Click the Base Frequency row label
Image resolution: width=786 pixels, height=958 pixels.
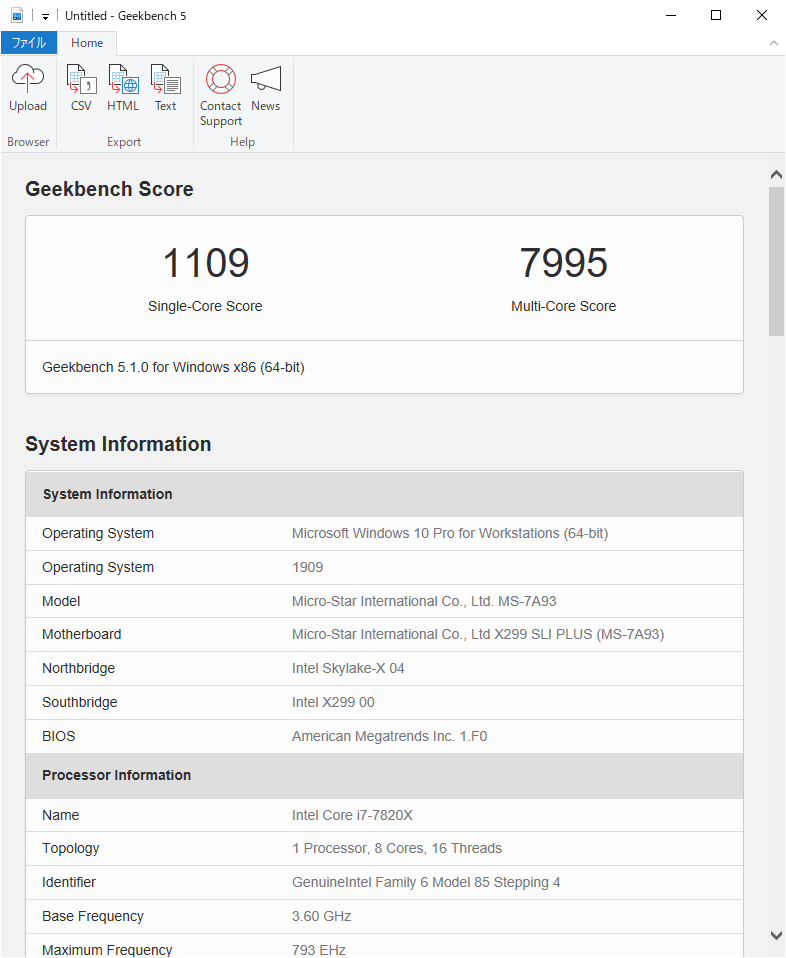click(x=93, y=916)
